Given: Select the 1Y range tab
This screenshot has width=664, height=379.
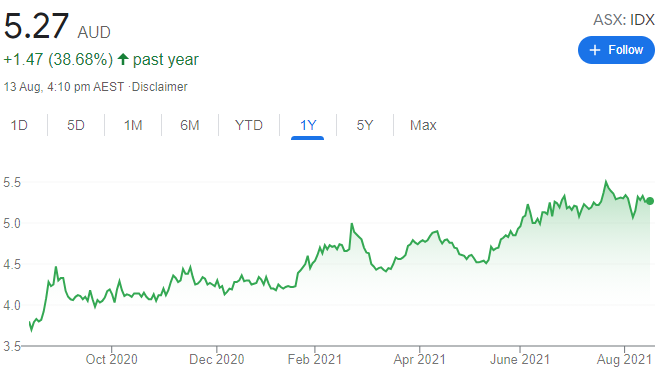Looking at the screenshot, I should pos(308,125).
